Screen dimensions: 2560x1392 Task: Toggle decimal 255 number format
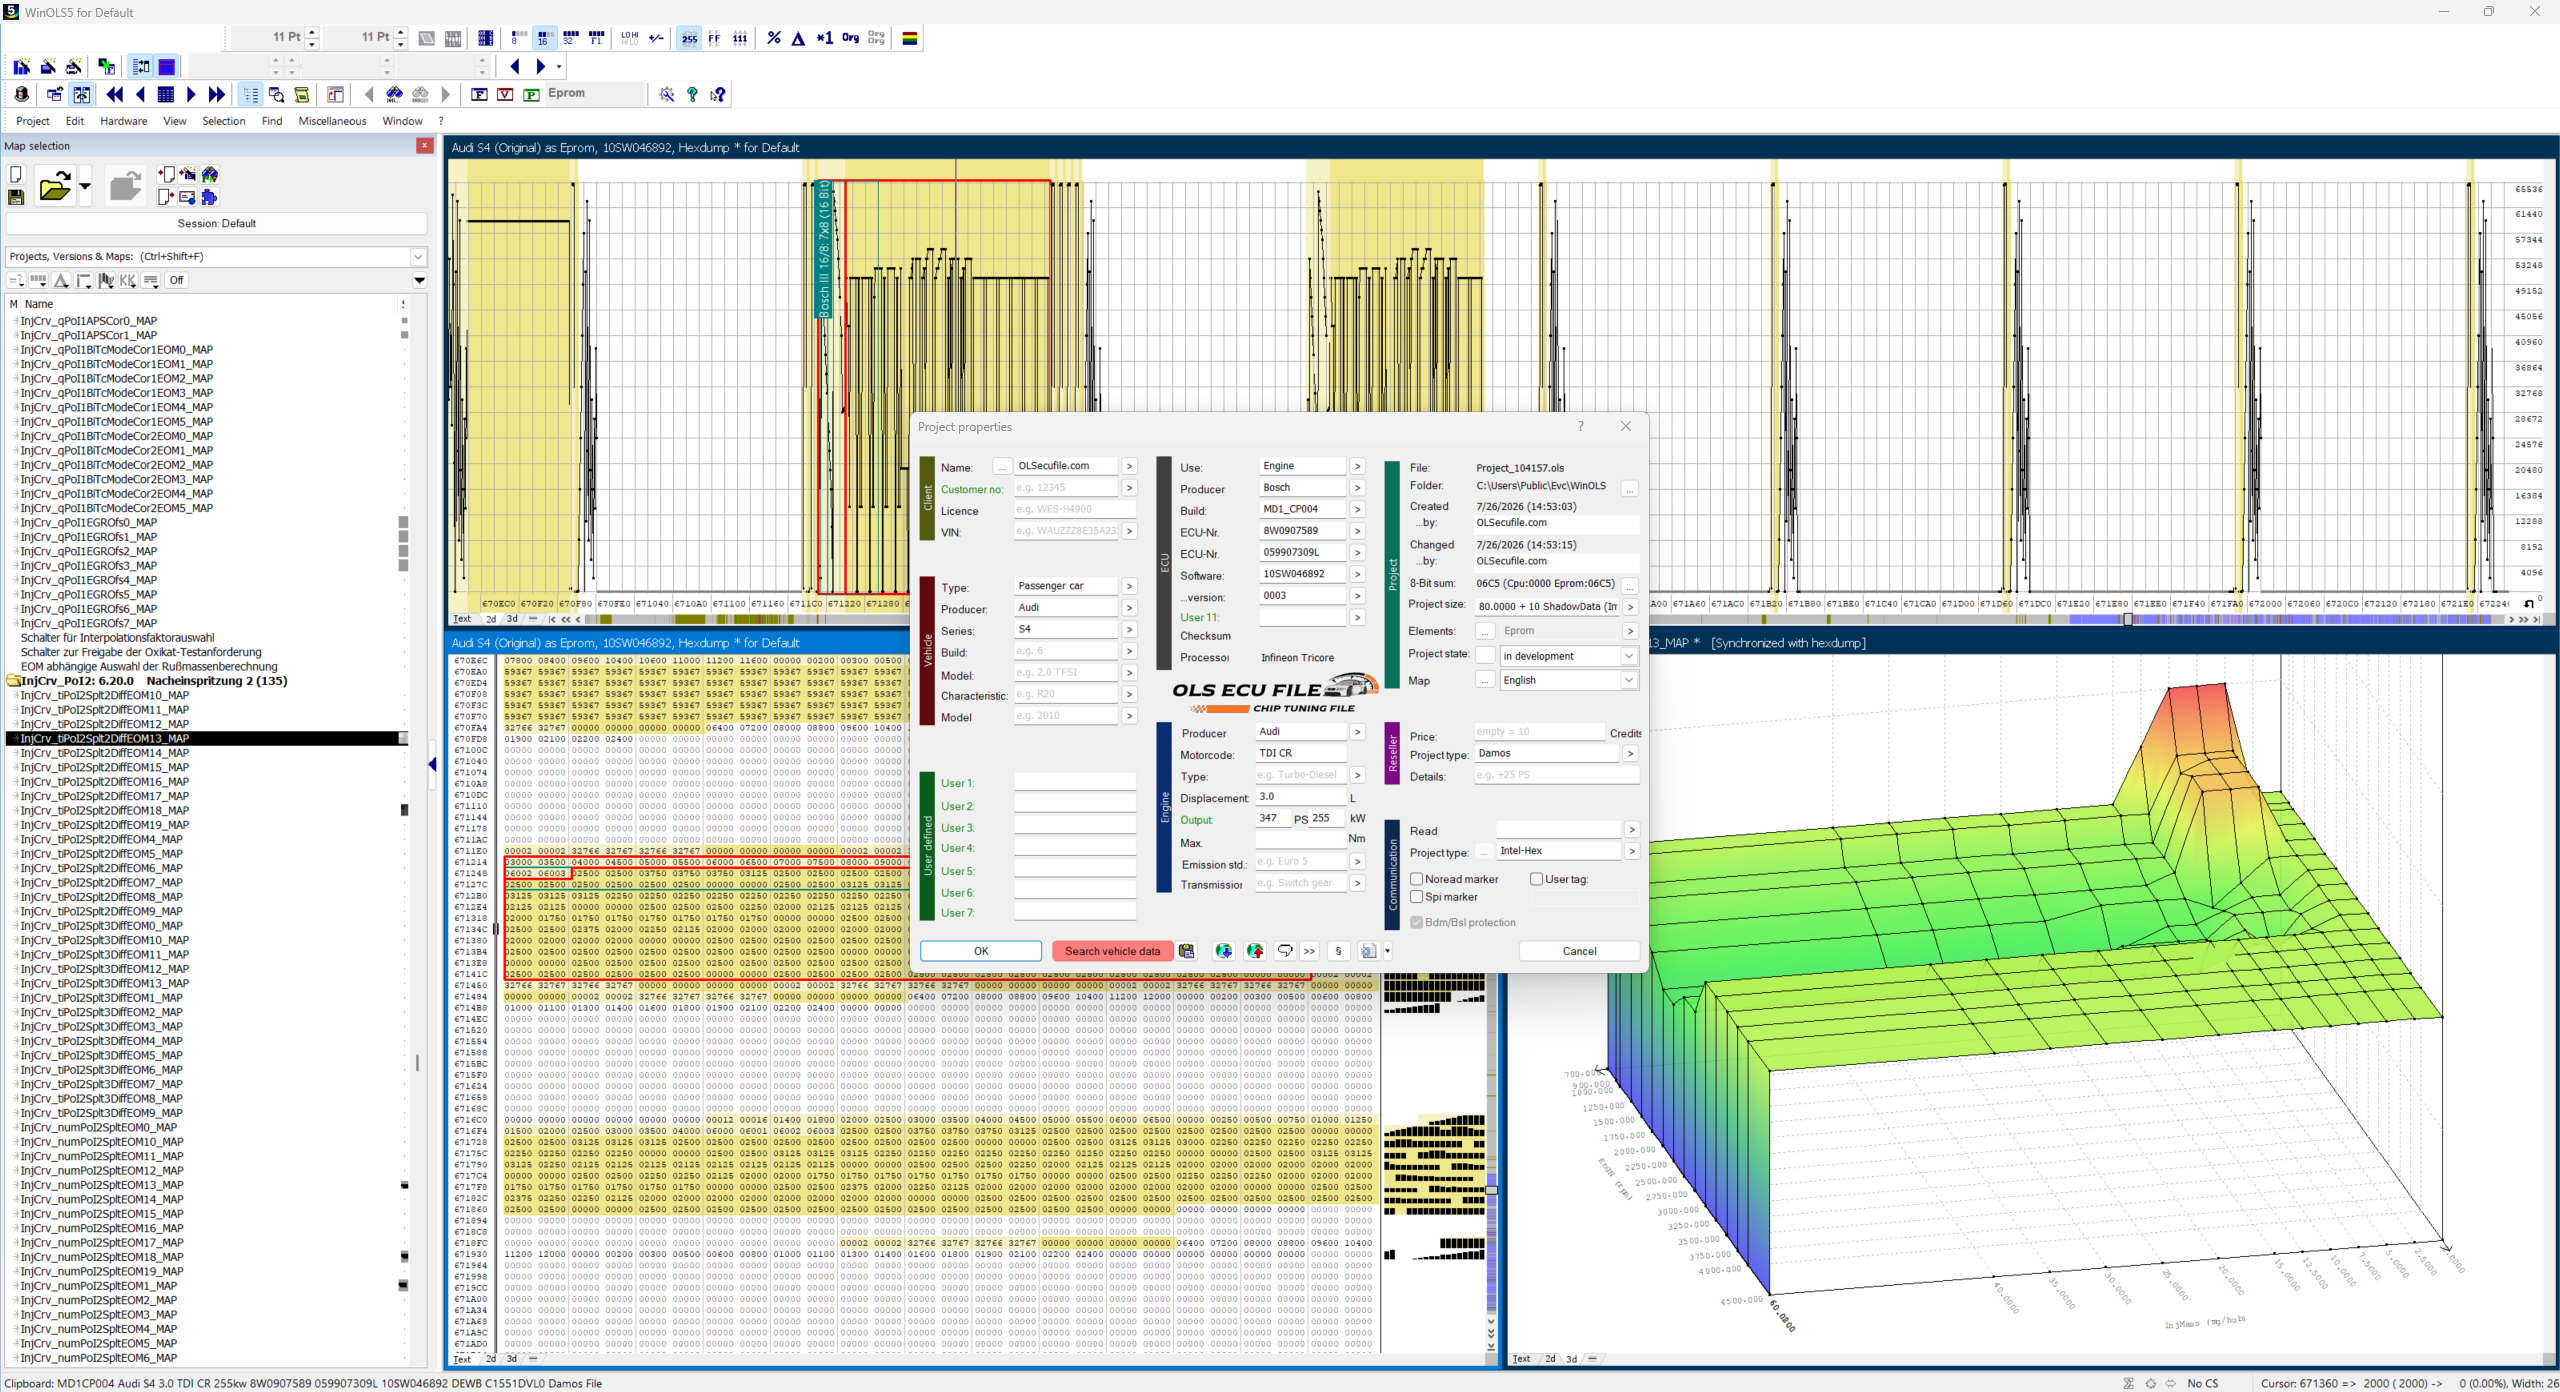tap(689, 38)
